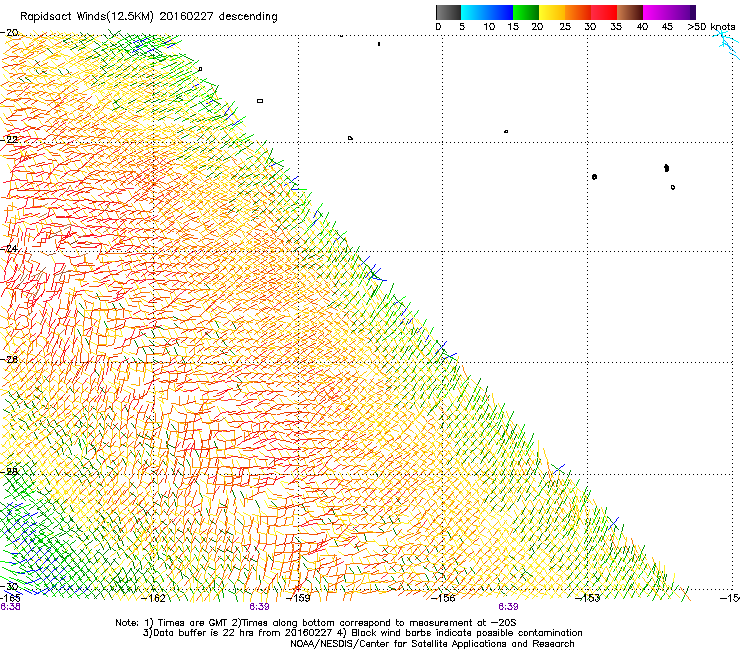Click the note line starting "Note: 1) Times are GMT"
The image size is (740, 650).
316,623
